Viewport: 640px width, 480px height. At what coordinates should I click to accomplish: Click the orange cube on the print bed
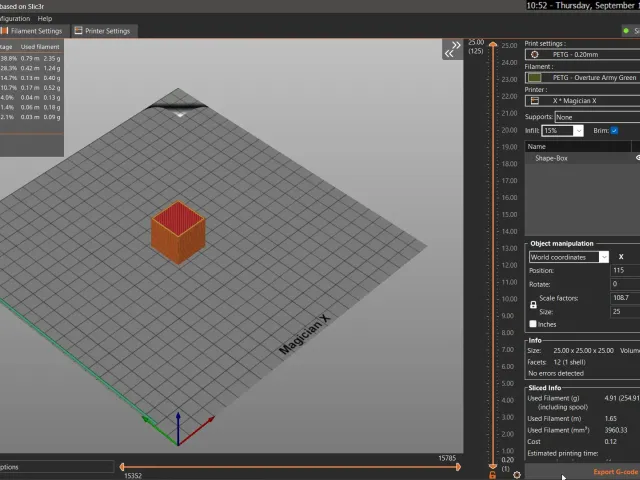pyautogui.click(x=178, y=232)
